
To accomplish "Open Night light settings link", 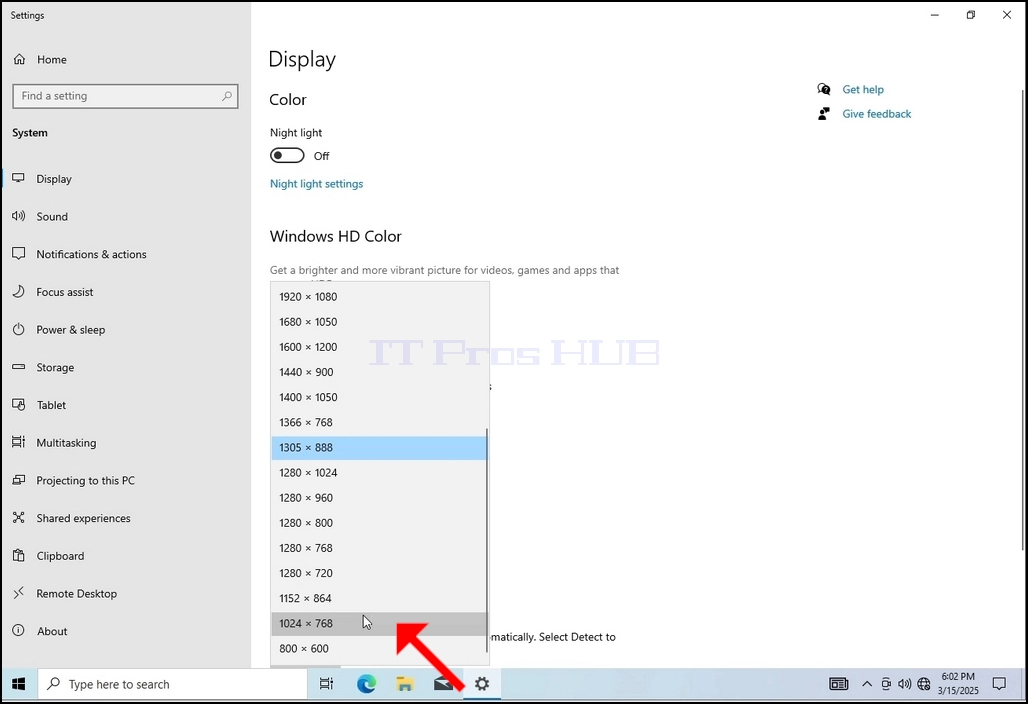I will pos(316,184).
